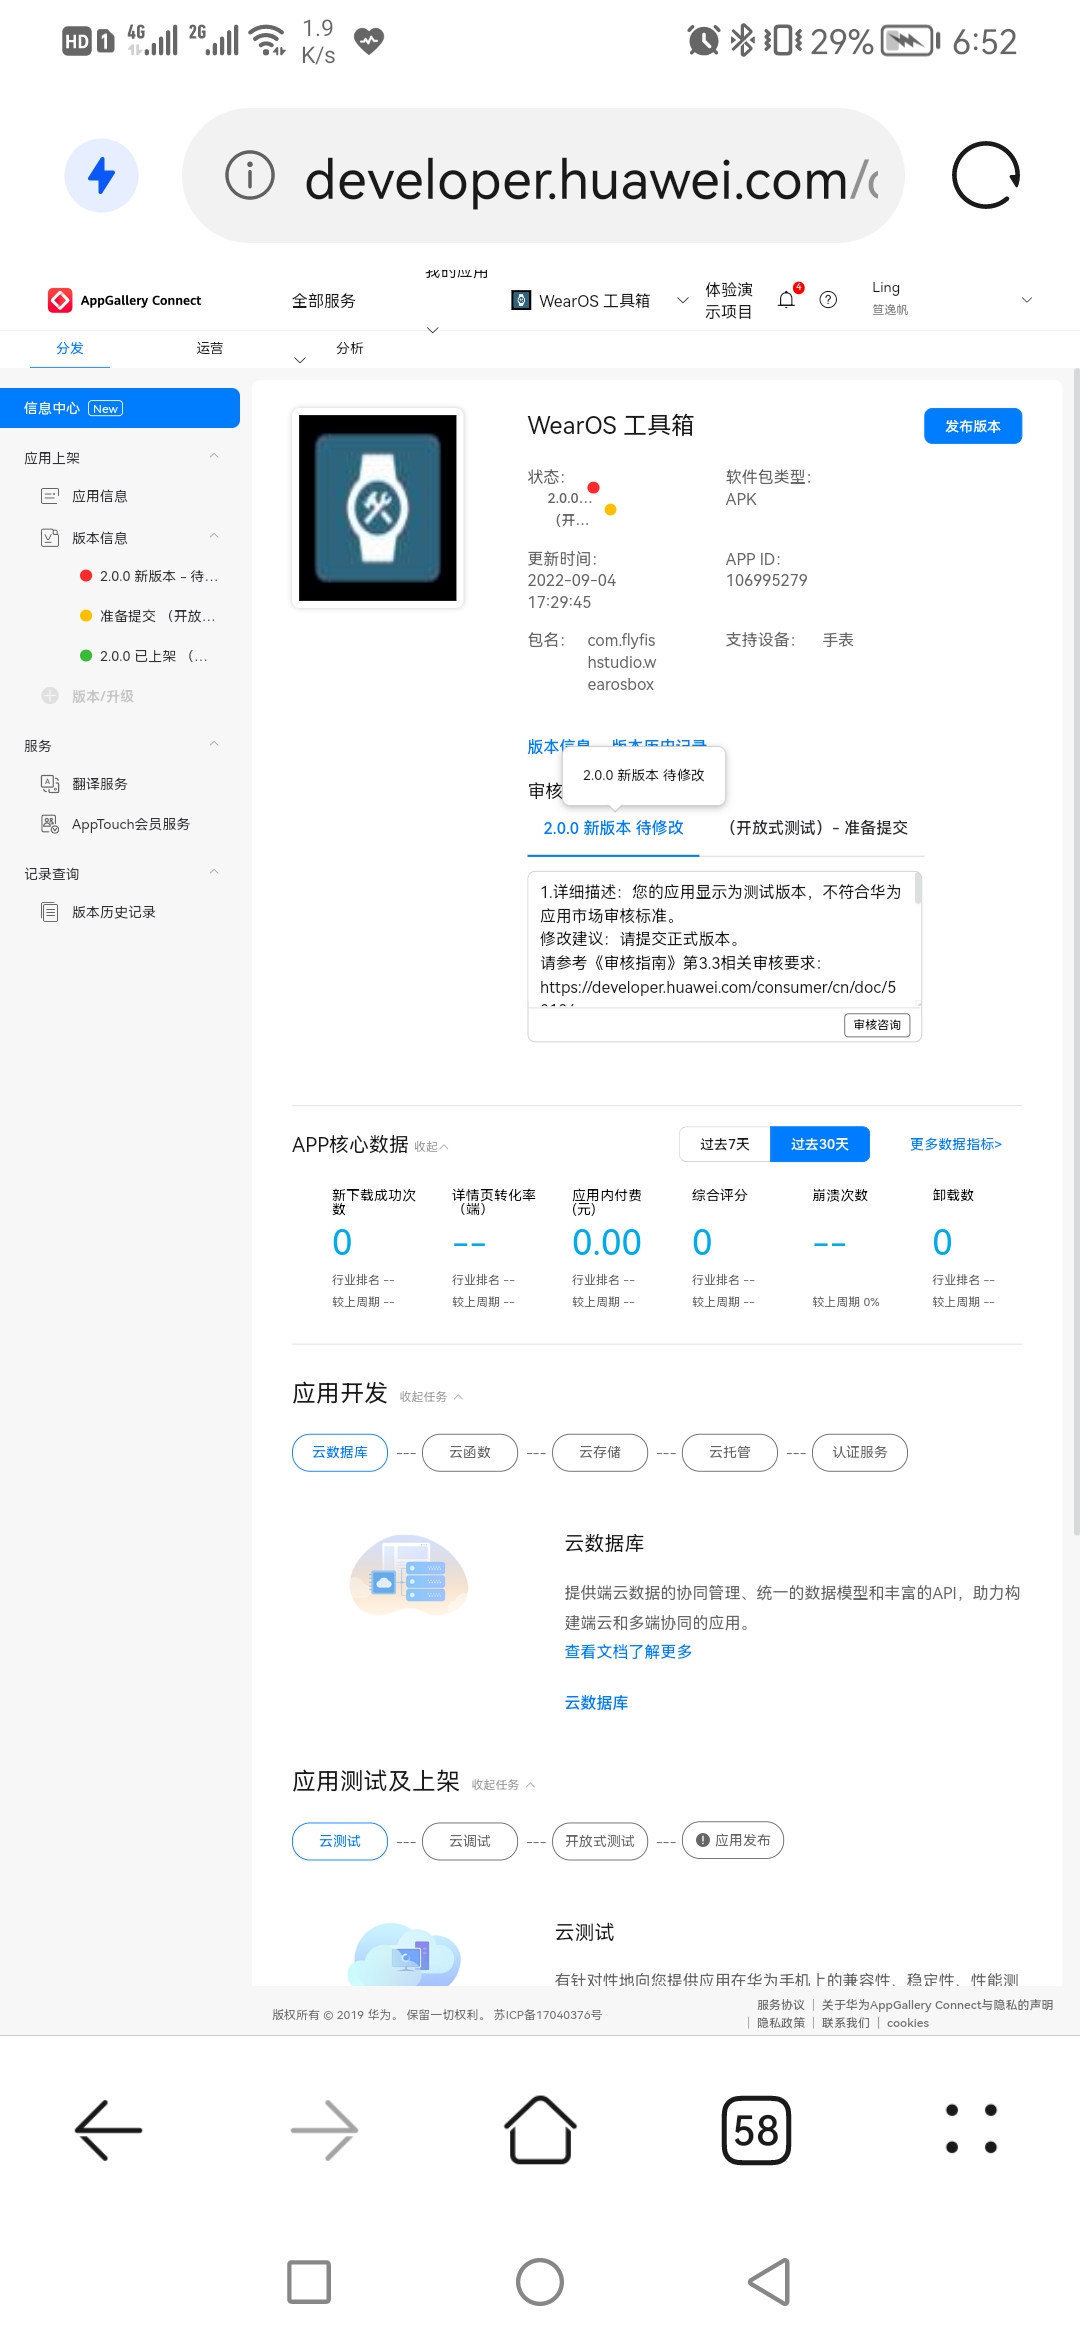The height and width of the screenshot is (2340, 1080).
Task: Open the 58 tabs switcher
Action: 756,2130
